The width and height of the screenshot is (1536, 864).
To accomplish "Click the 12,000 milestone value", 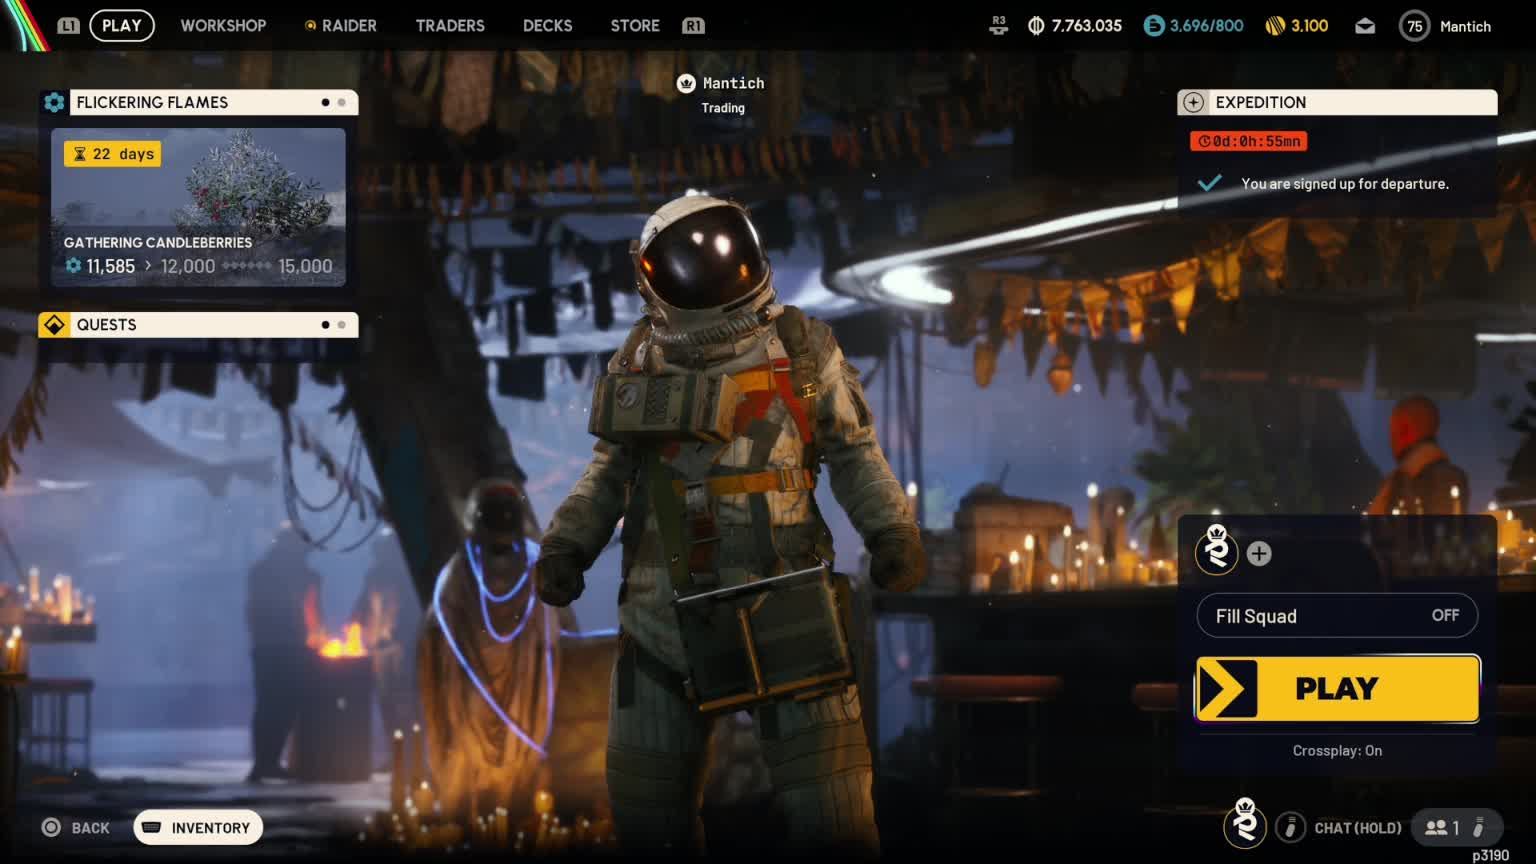I will [188, 266].
